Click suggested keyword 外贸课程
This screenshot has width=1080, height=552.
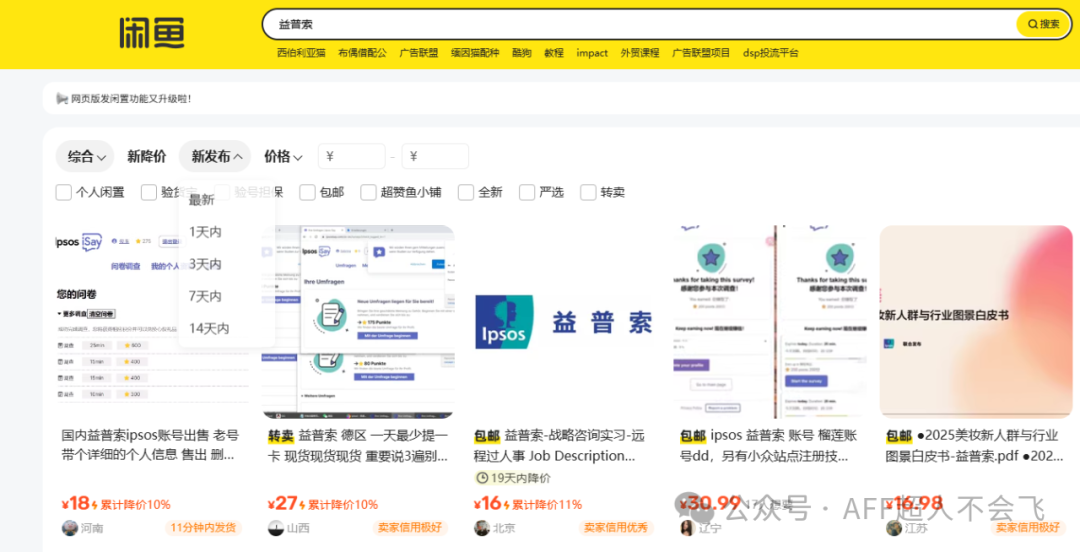click(640, 53)
